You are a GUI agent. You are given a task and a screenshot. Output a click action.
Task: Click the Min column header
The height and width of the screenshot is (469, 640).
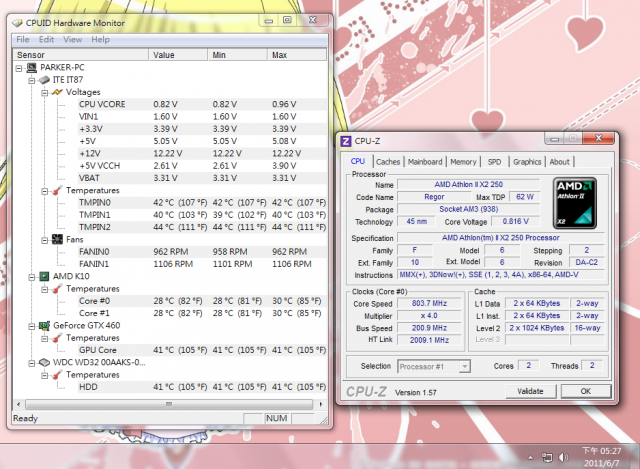[237, 55]
